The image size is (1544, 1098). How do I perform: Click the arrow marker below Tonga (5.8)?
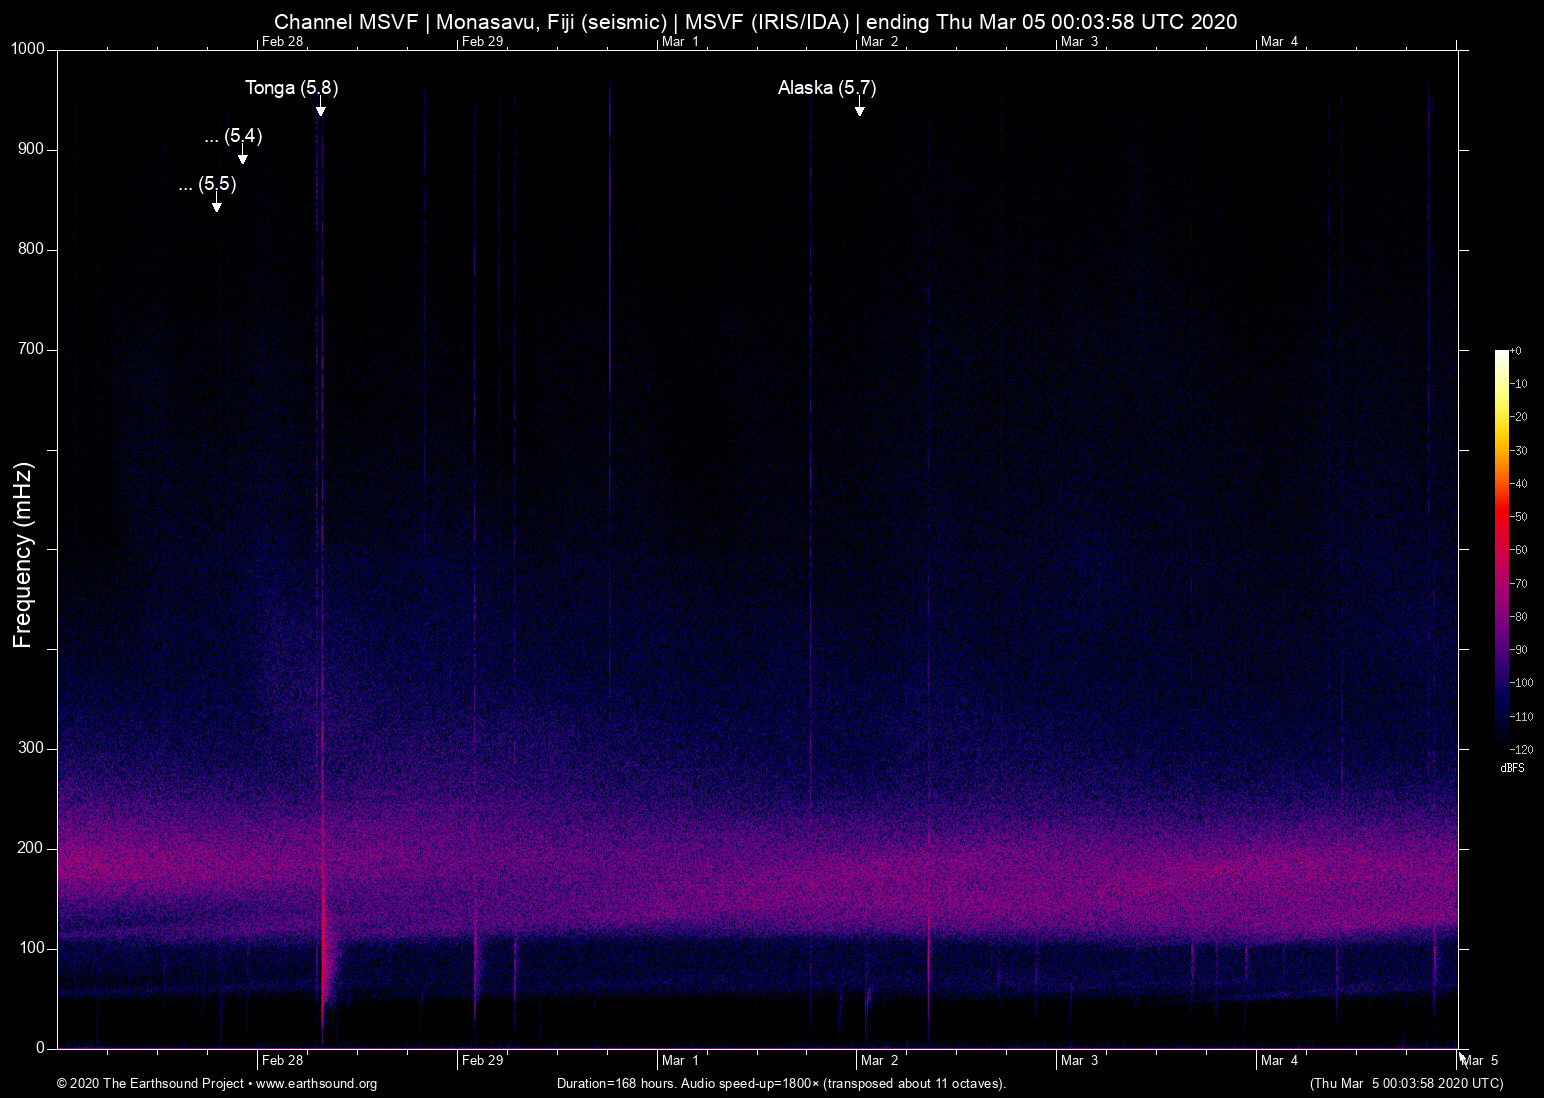coord(320,109)
